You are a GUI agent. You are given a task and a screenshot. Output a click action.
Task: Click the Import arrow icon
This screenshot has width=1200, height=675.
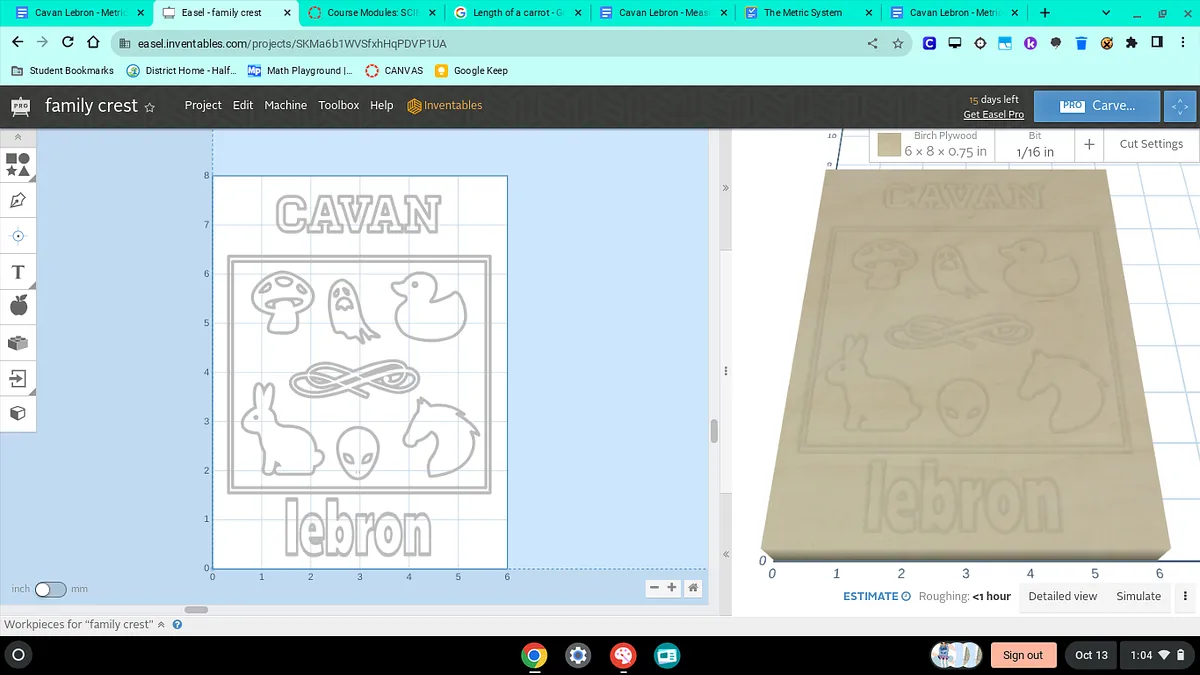click(18, 378)
